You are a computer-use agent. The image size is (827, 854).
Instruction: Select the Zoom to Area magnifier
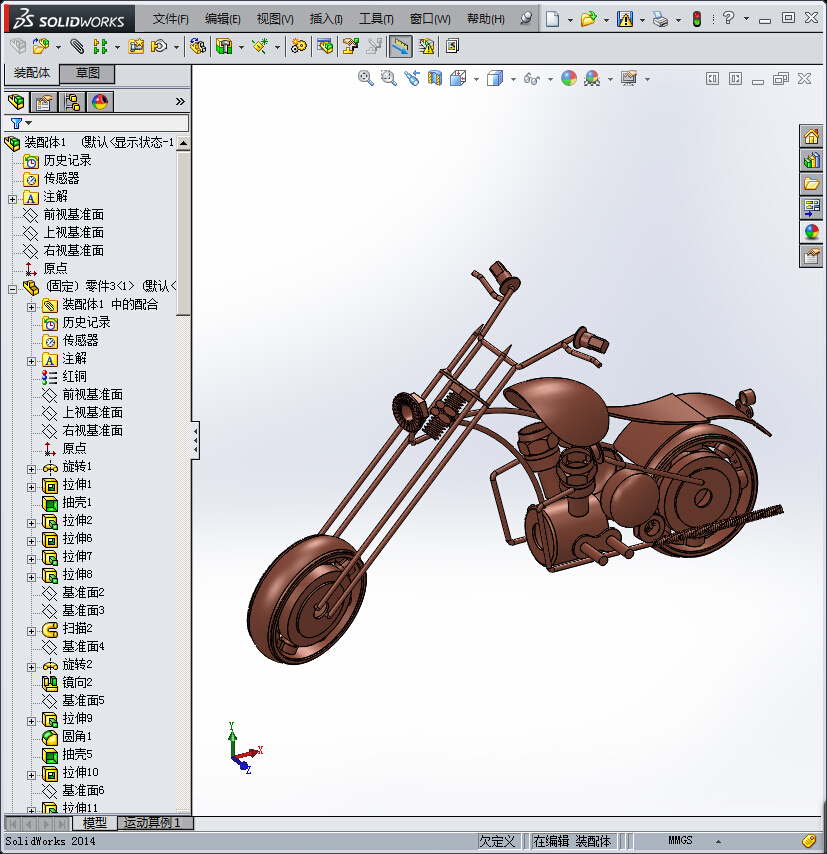(x=388, y=78)
